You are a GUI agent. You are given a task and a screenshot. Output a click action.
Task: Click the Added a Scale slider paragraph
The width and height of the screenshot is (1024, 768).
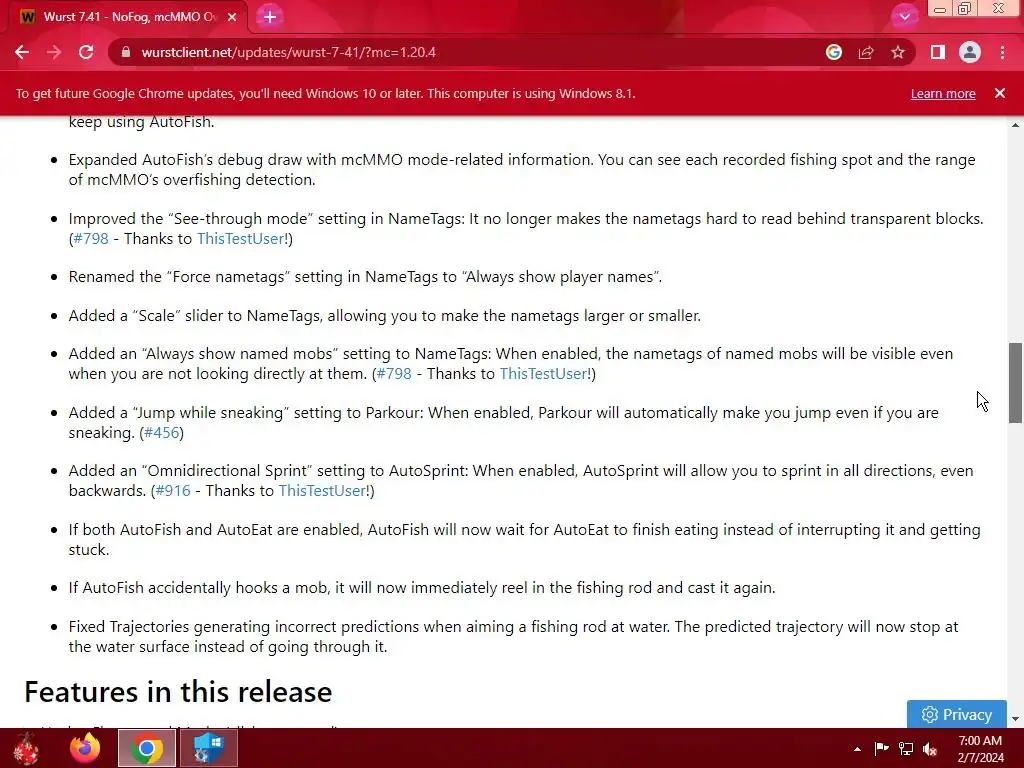(x=385, y=316)
